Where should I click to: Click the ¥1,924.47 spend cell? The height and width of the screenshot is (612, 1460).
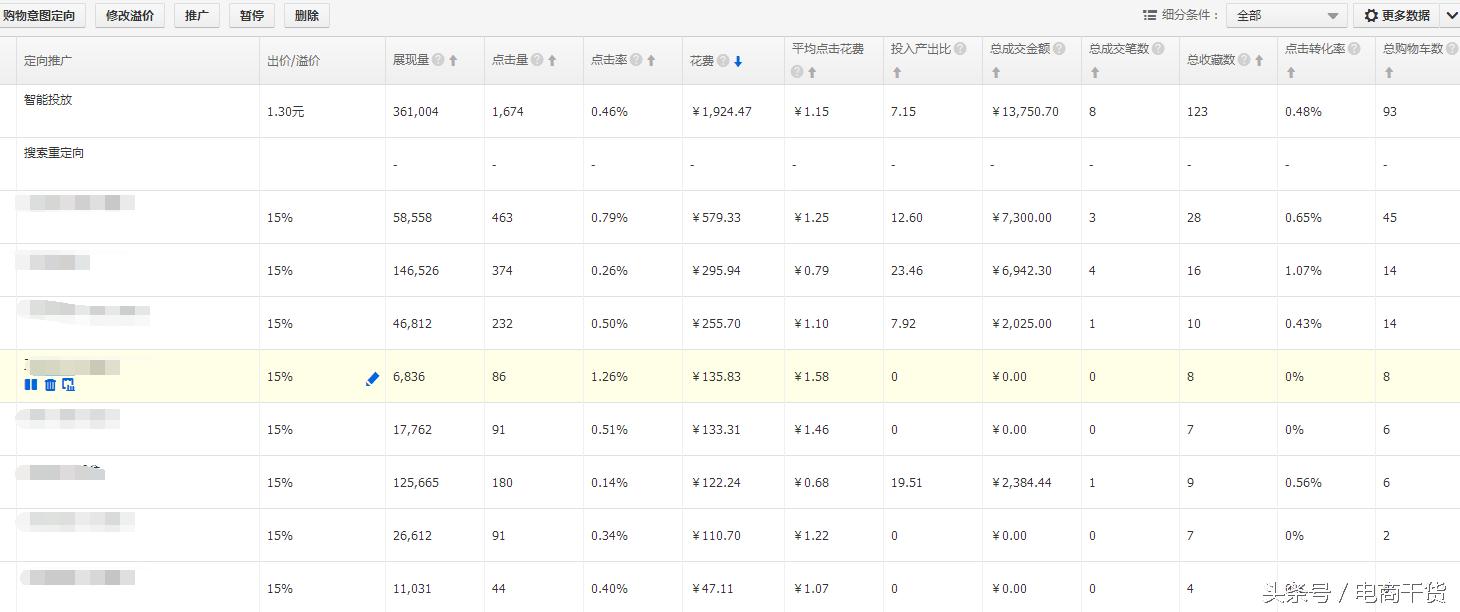(722, 112)
